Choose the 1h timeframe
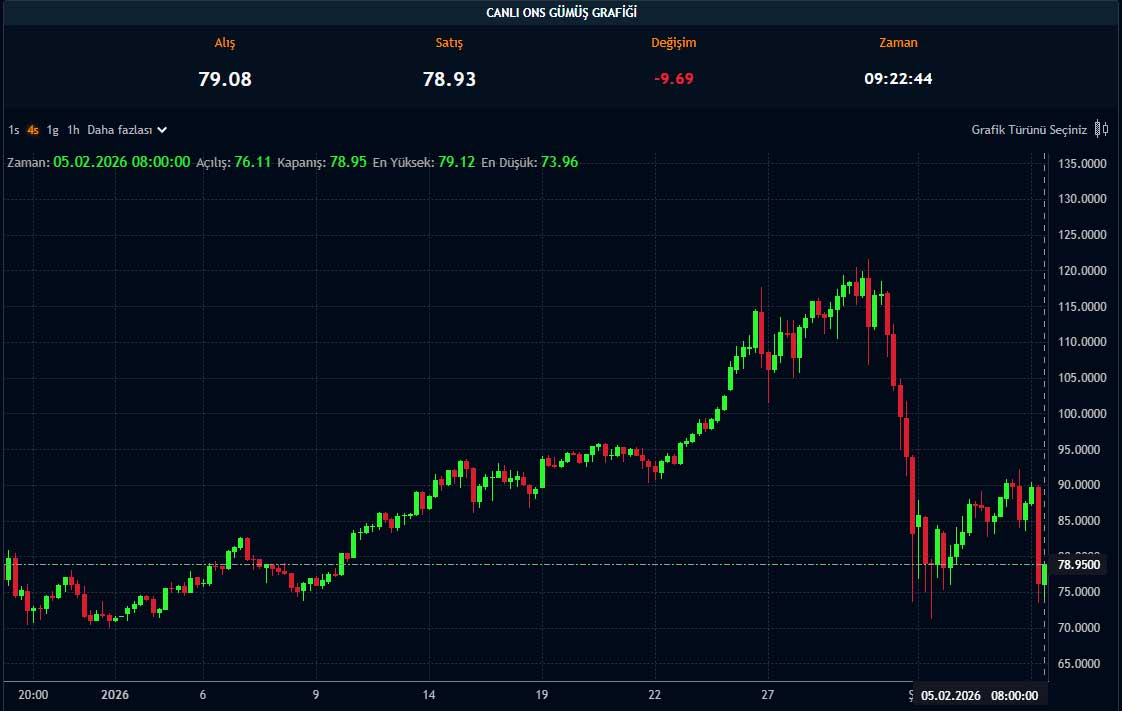 click(x=73, y=130)
